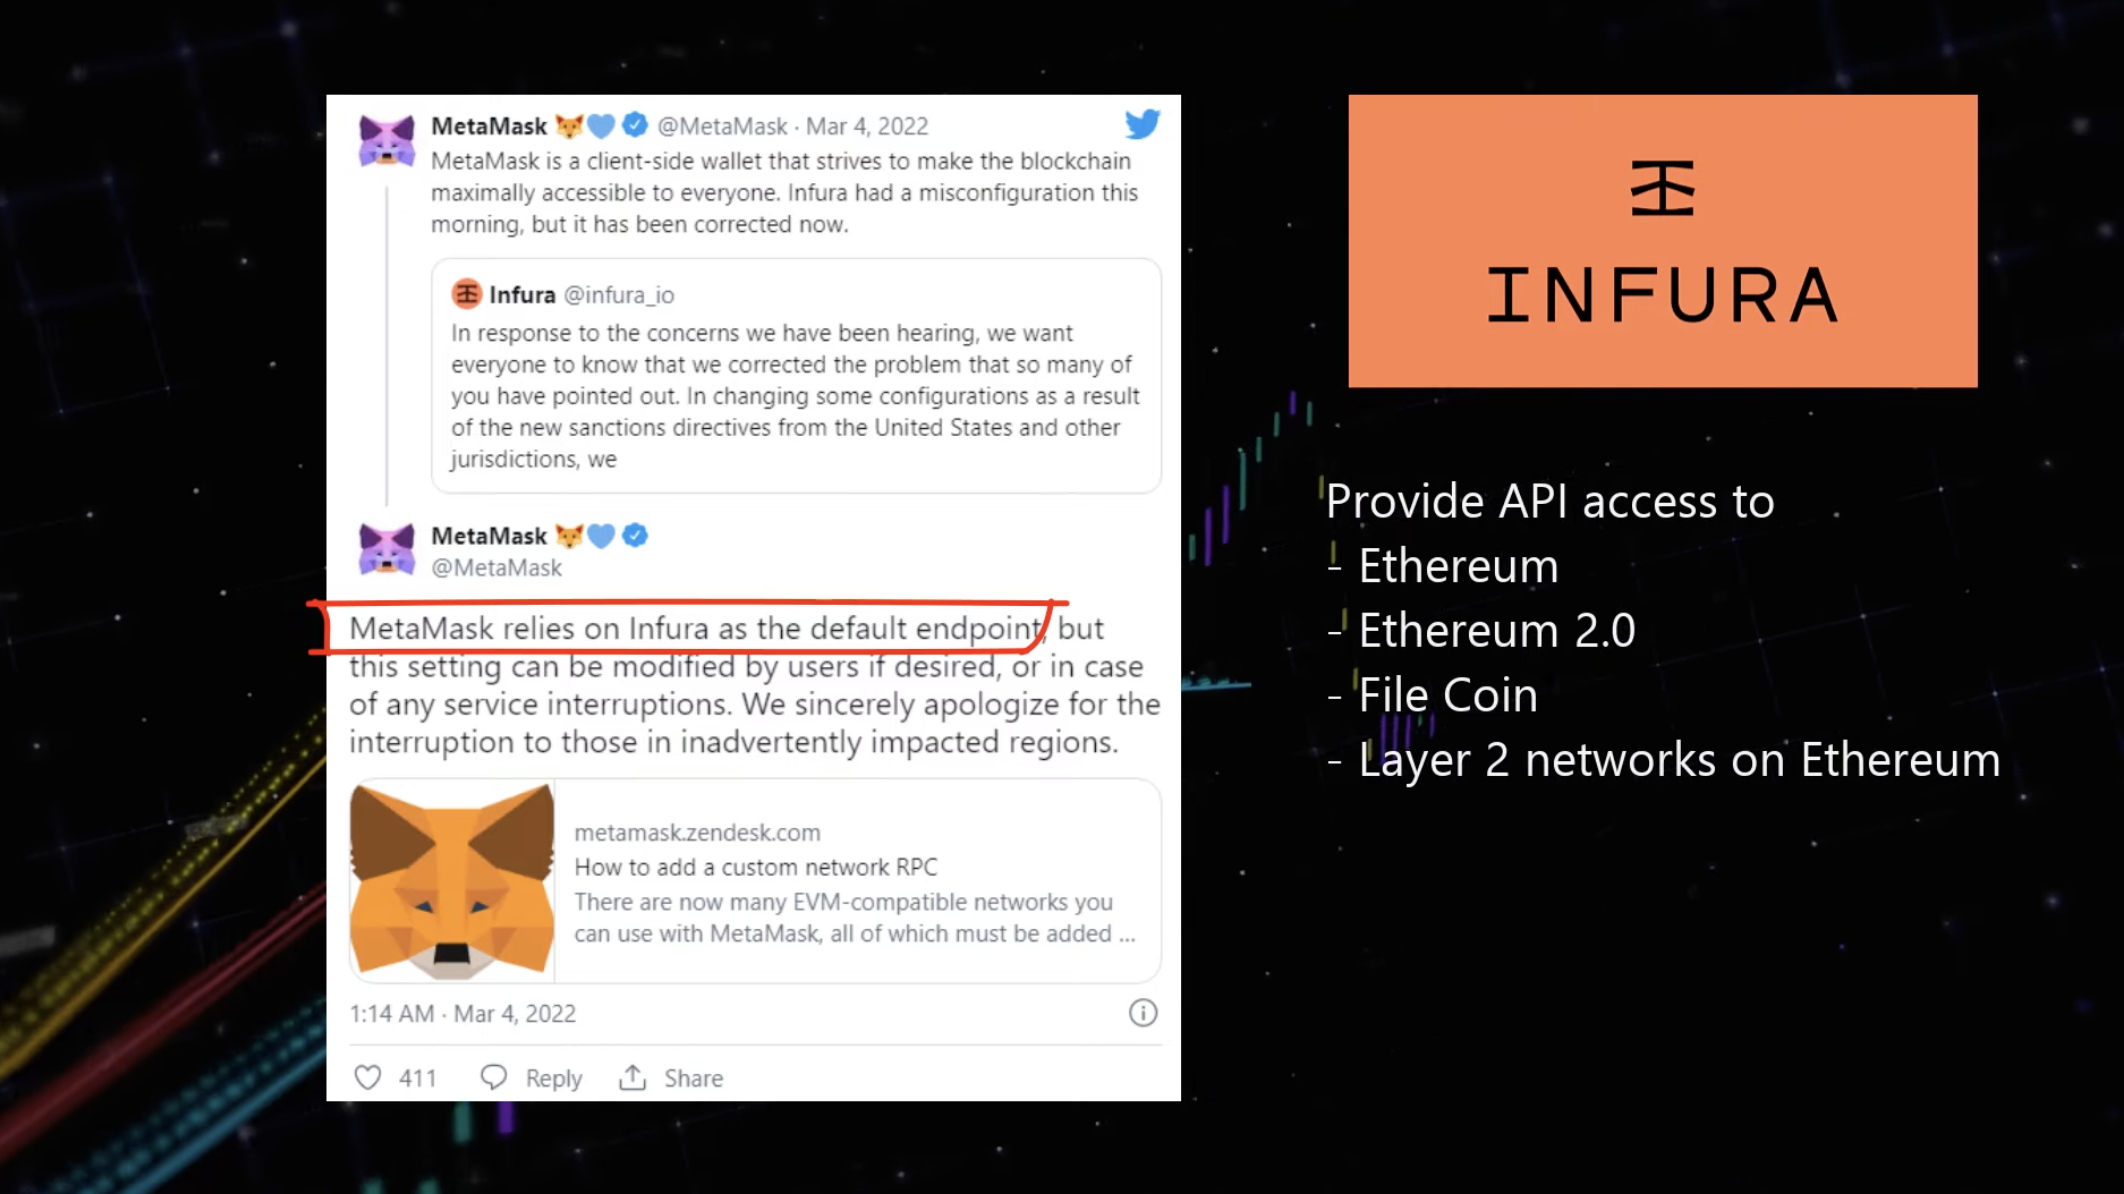Click the Reply button on second tweet

click(531, 1077)
